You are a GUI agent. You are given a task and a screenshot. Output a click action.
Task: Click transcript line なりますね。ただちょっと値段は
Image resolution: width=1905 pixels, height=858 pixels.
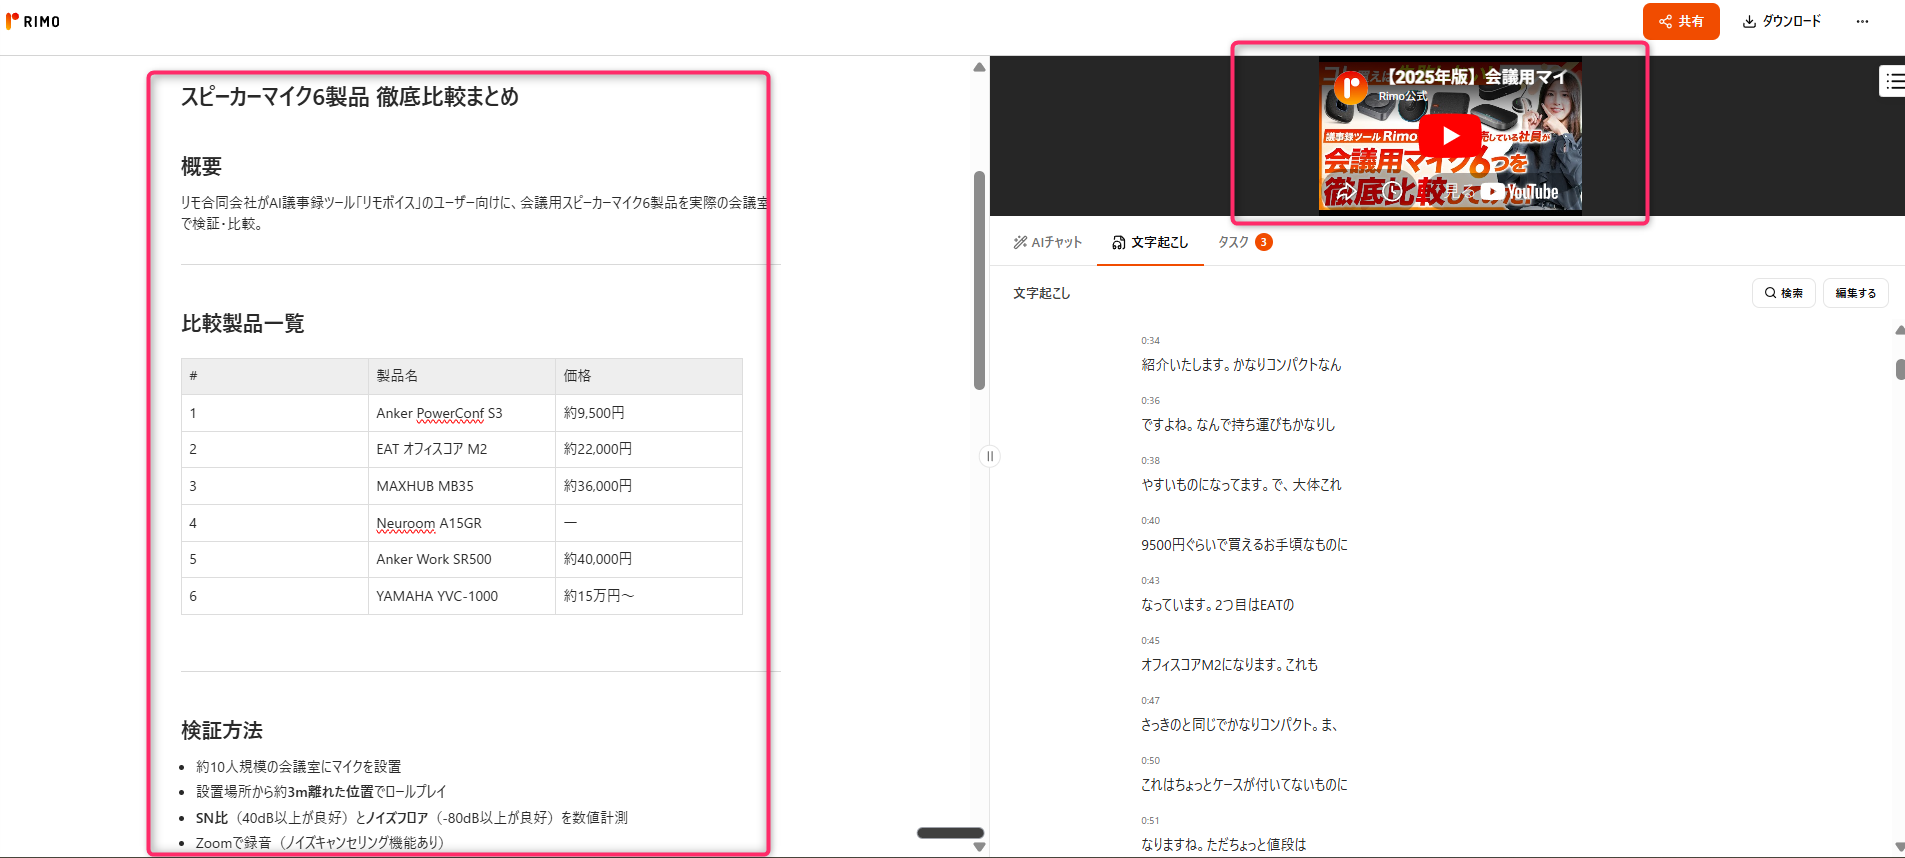[x=1223, y=845]
